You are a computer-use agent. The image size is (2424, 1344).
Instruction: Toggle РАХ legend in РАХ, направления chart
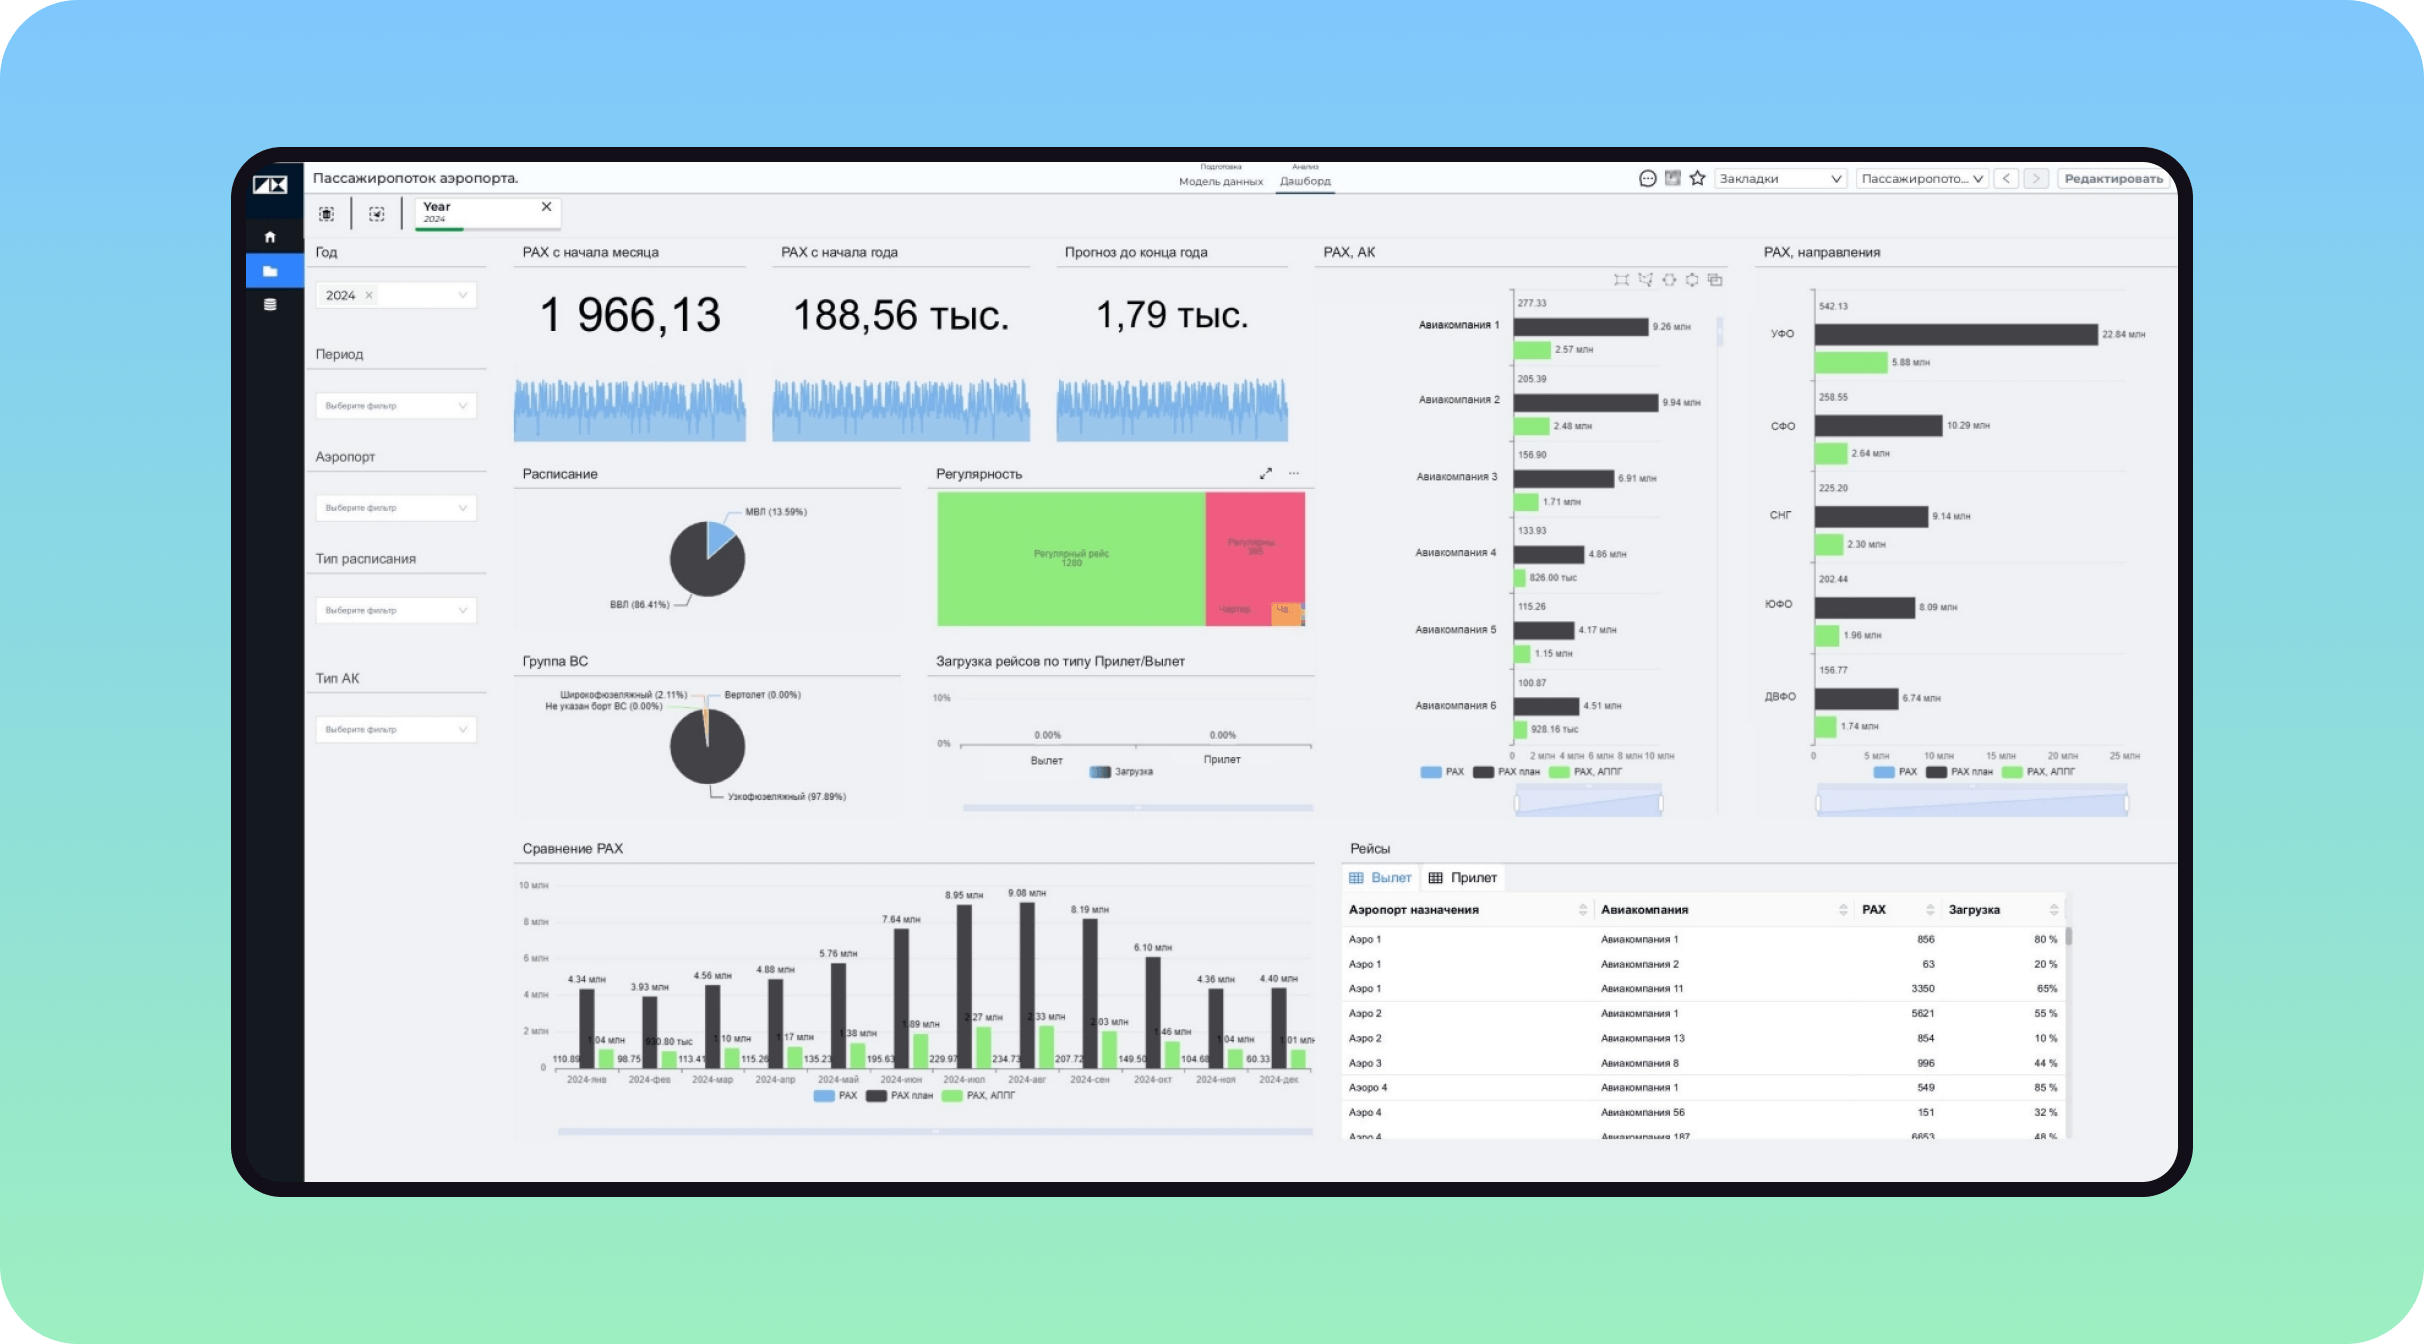click(1896, 772)
